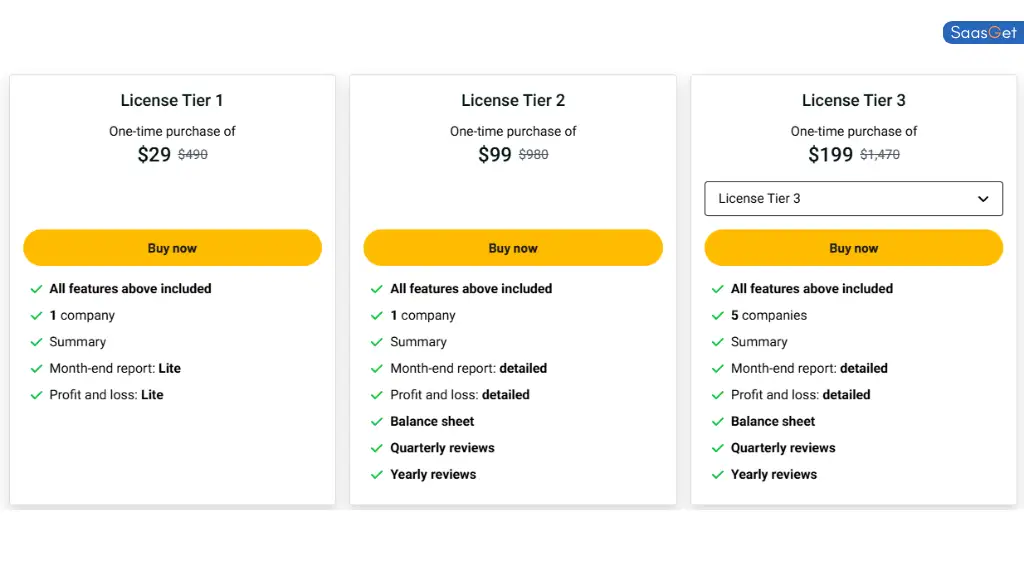Image resolution: width=1024 pixels, height=576 pixels.
Task: Click checkmark beside Profit and loss: Lite
Action: (x=37, y=395)
